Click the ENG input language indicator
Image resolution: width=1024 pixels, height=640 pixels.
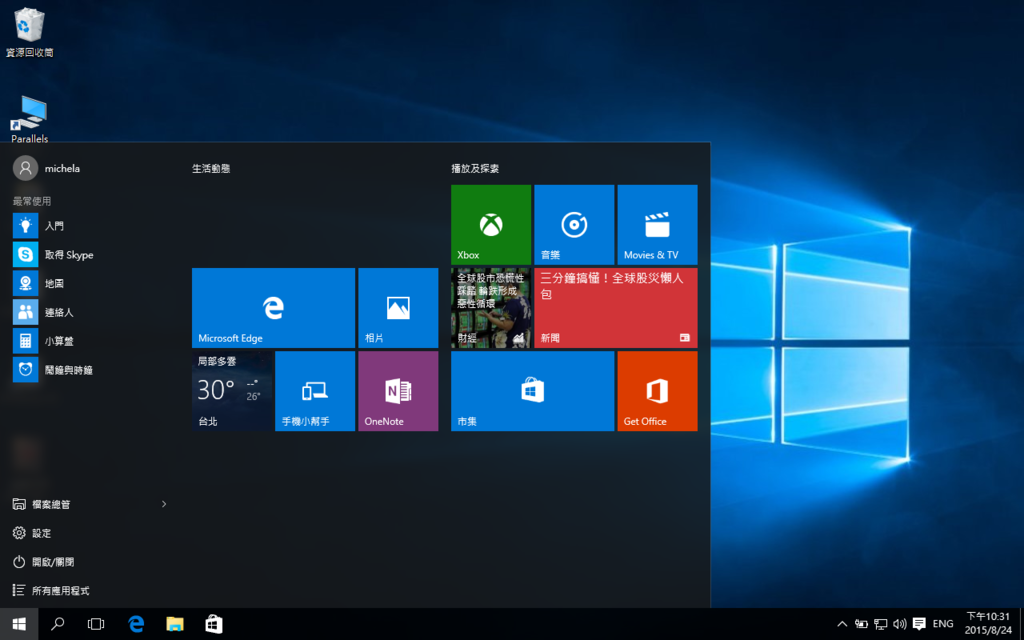(943, 624)
